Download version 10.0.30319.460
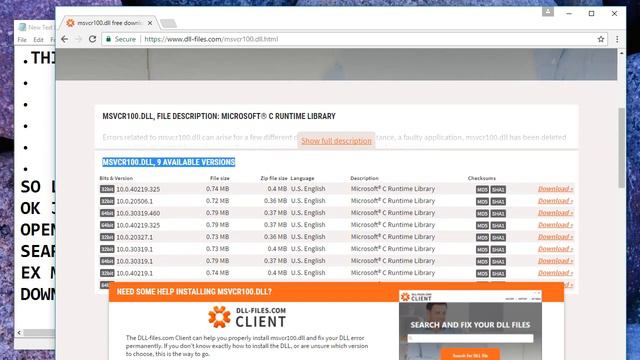640x360 pixels. (x=556, y=213)
